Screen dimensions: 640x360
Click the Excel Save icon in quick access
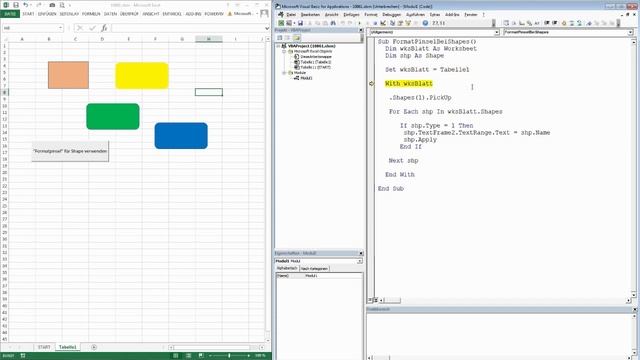click(x=16, y=5)
